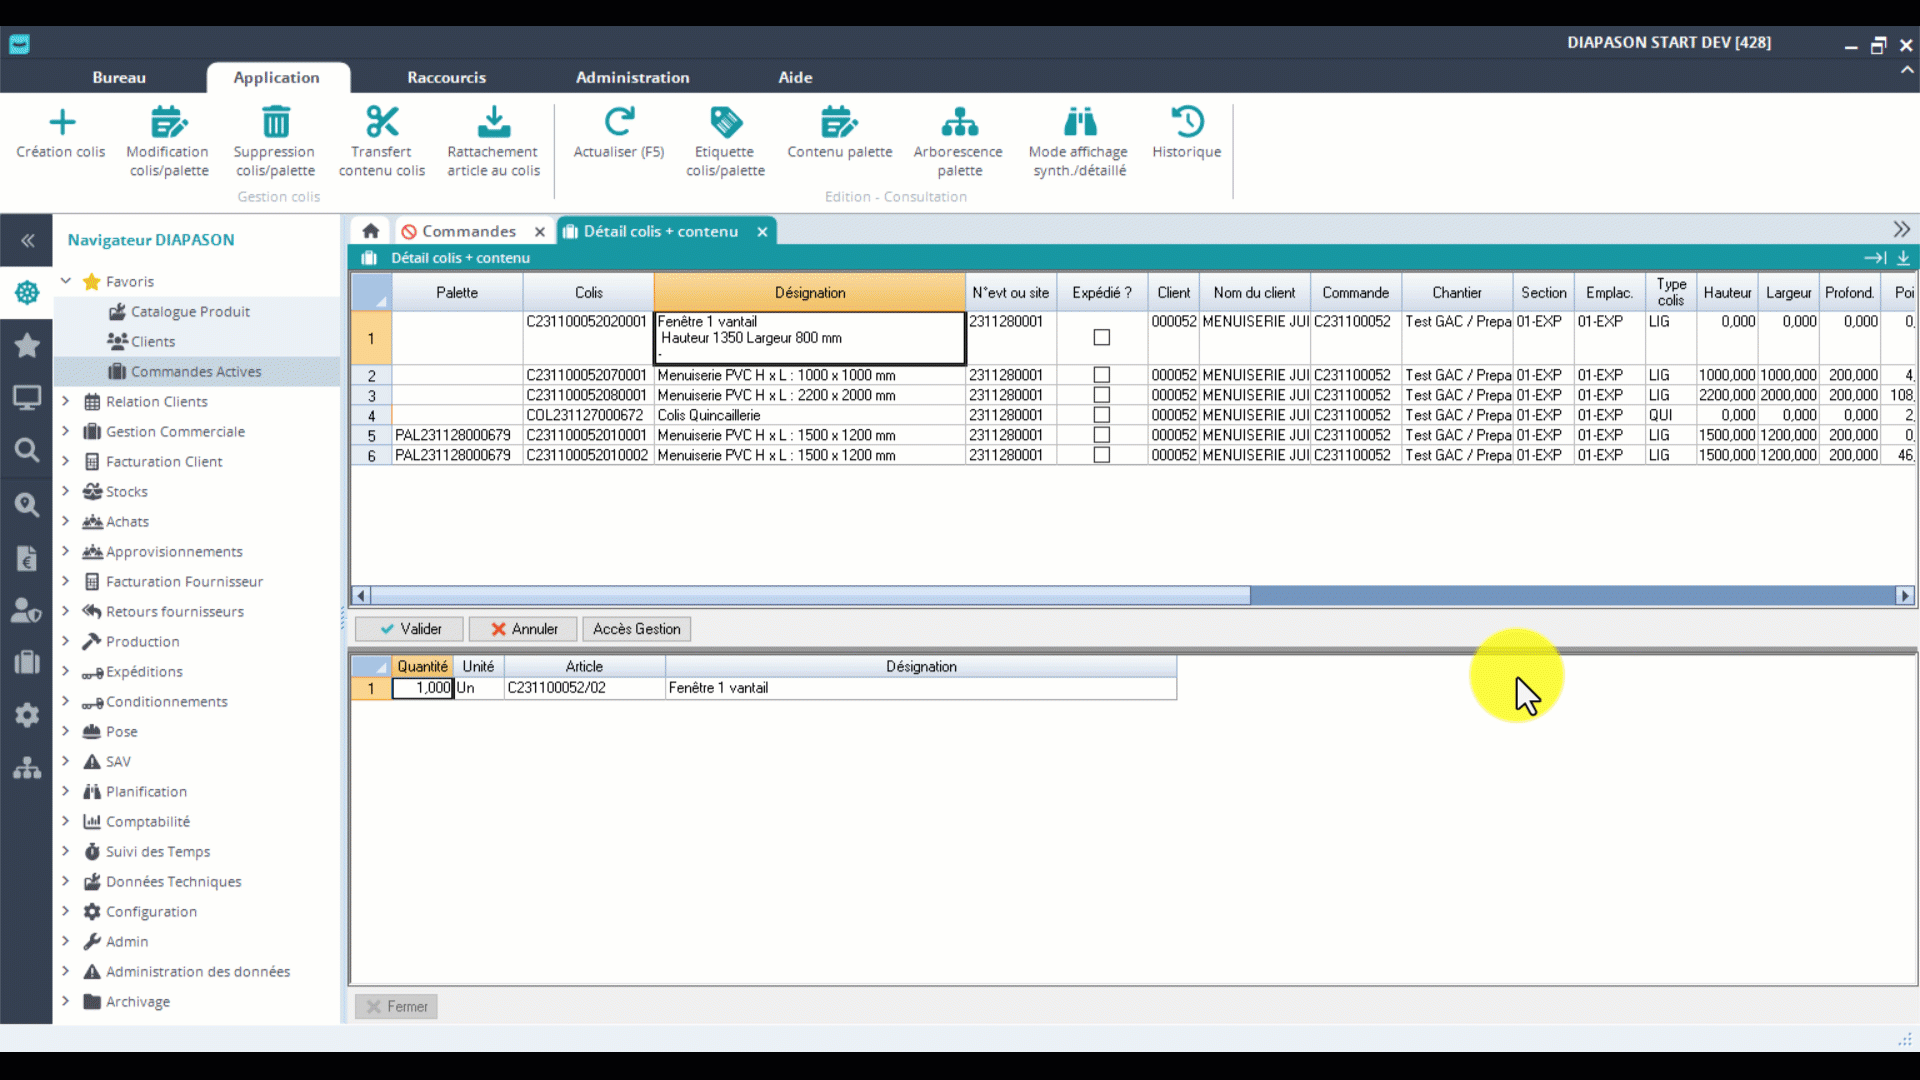The image size is (1920, 1080).
Task: Switch to the Administration ribbon tab
Action: [632, 77]
